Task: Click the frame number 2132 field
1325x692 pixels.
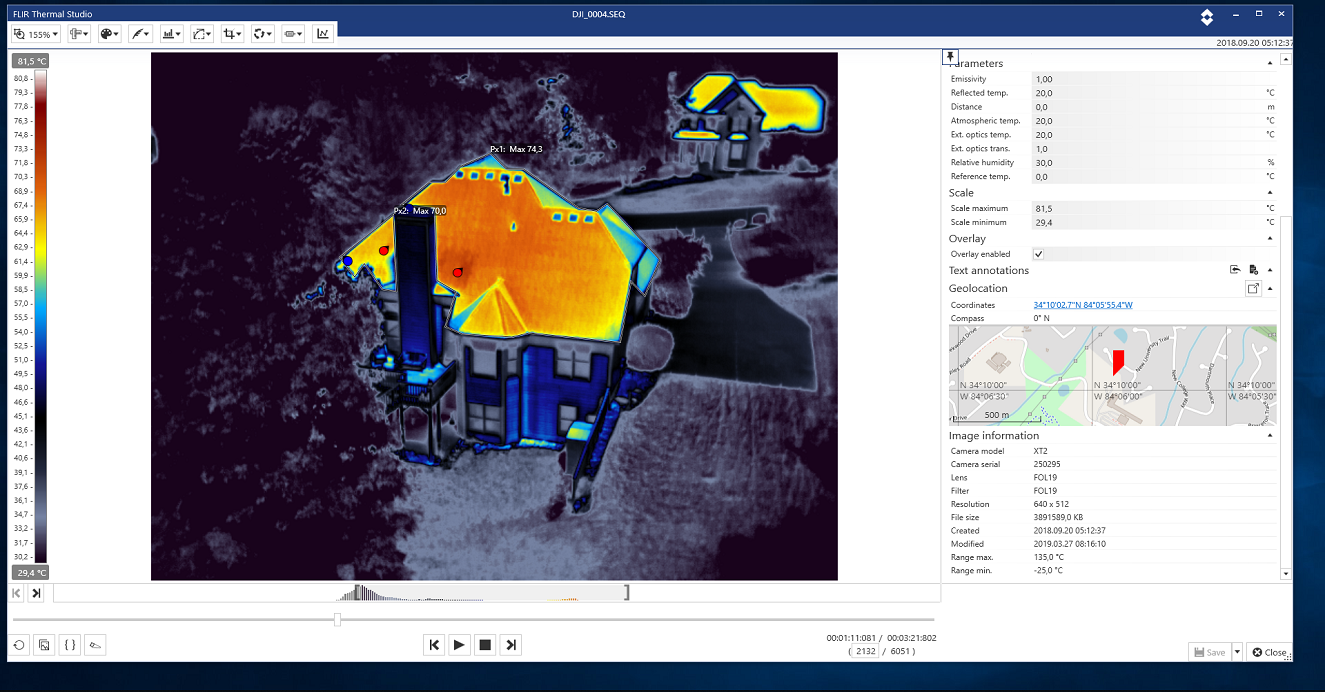Action: (866, 651)
